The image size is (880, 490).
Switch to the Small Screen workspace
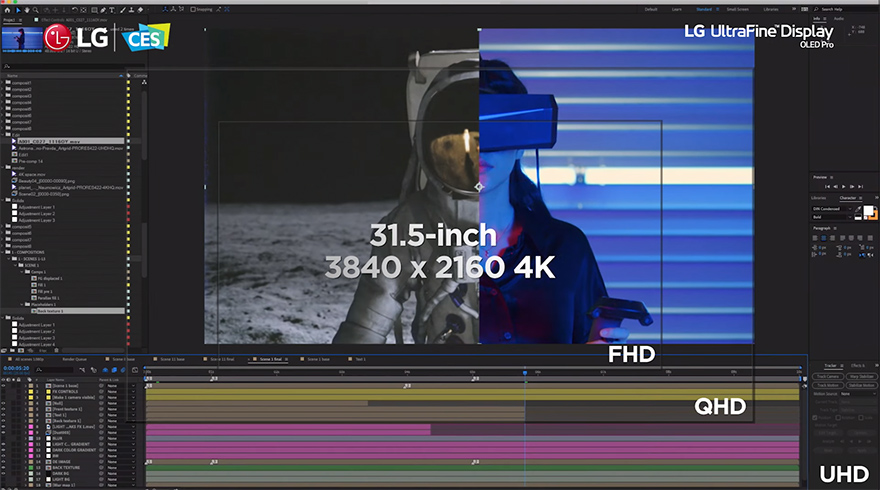coord(737,9)
